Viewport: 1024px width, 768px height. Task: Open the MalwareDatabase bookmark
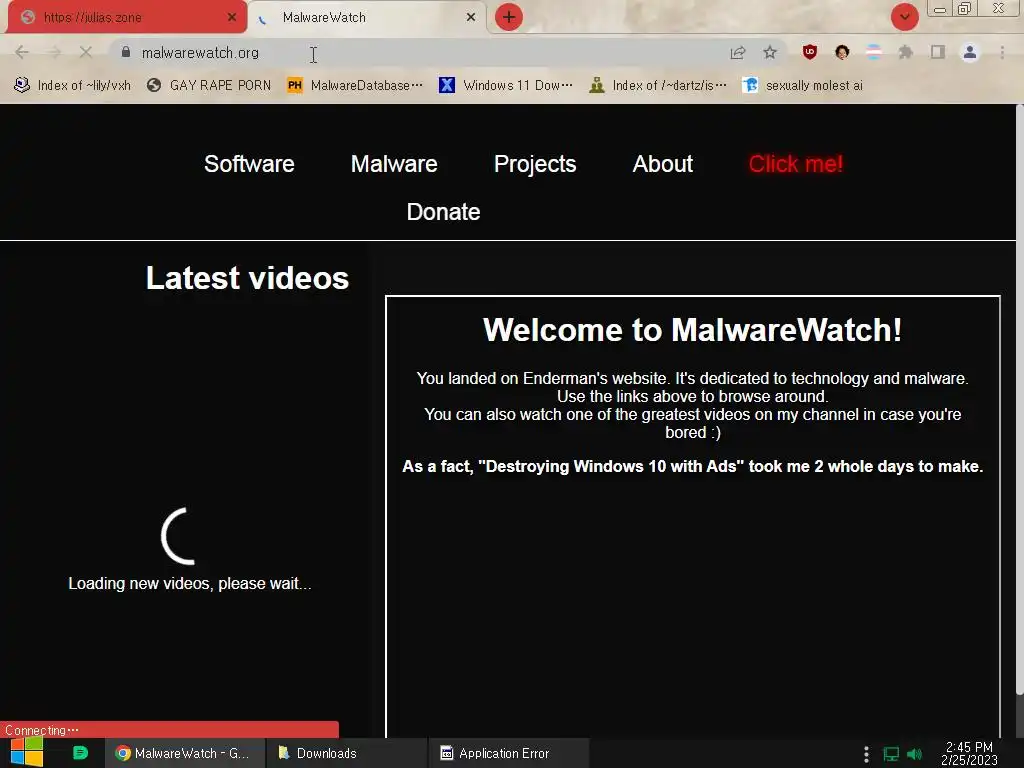click(x=355, y=86)
